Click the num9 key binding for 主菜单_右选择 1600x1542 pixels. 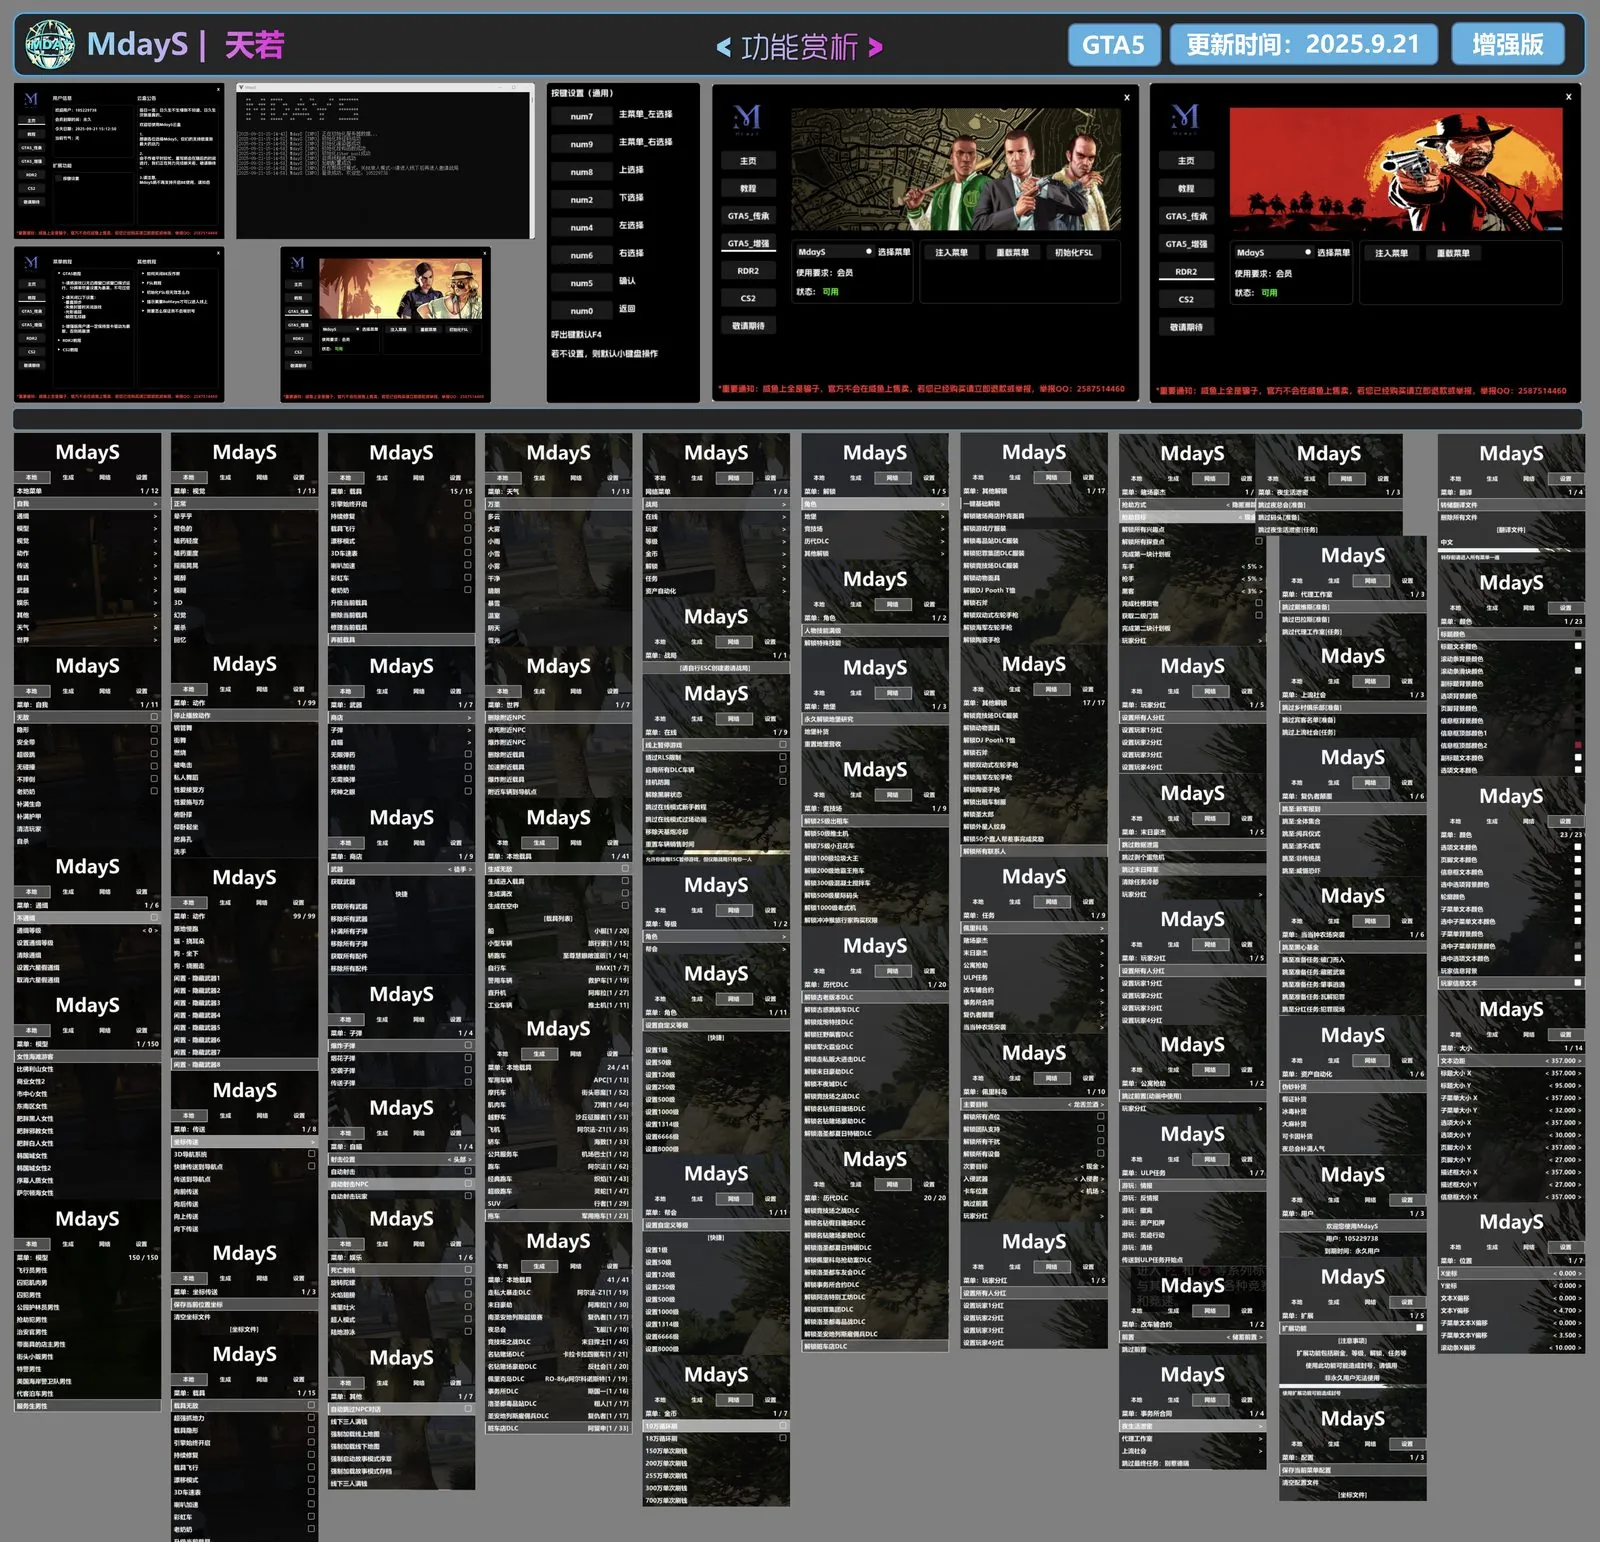pos(582,144)
